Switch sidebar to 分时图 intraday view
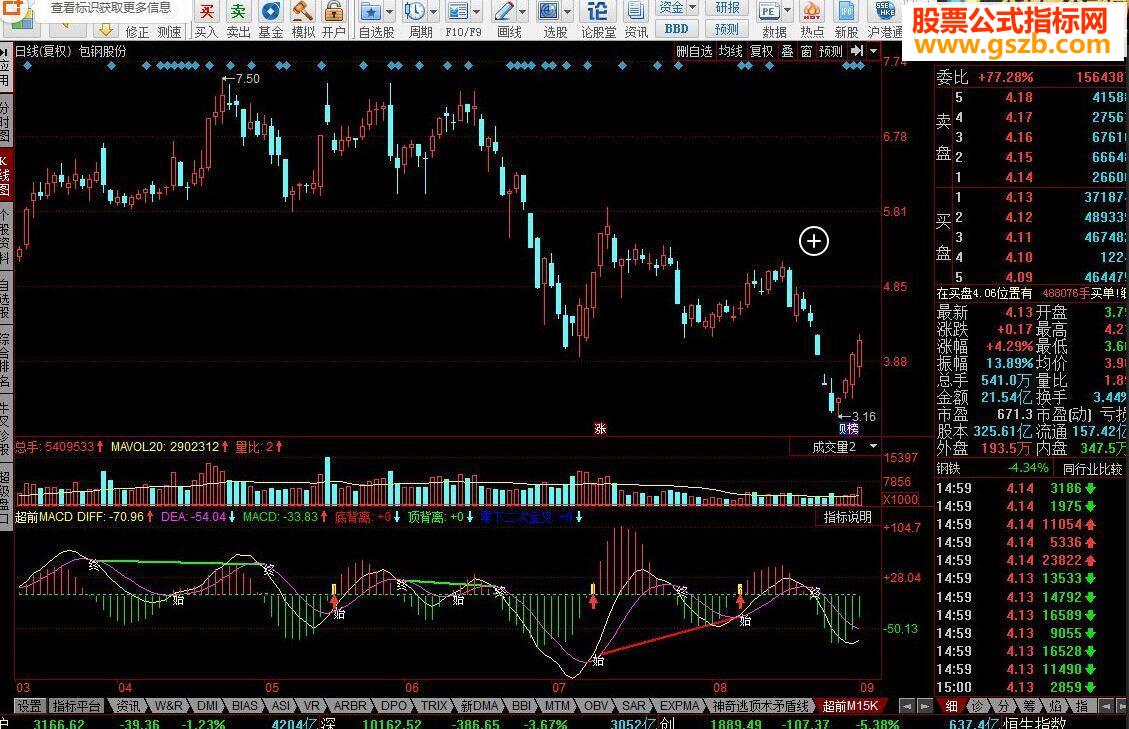The width and height of the screenshot is (1129, 729). pos(5,122)
